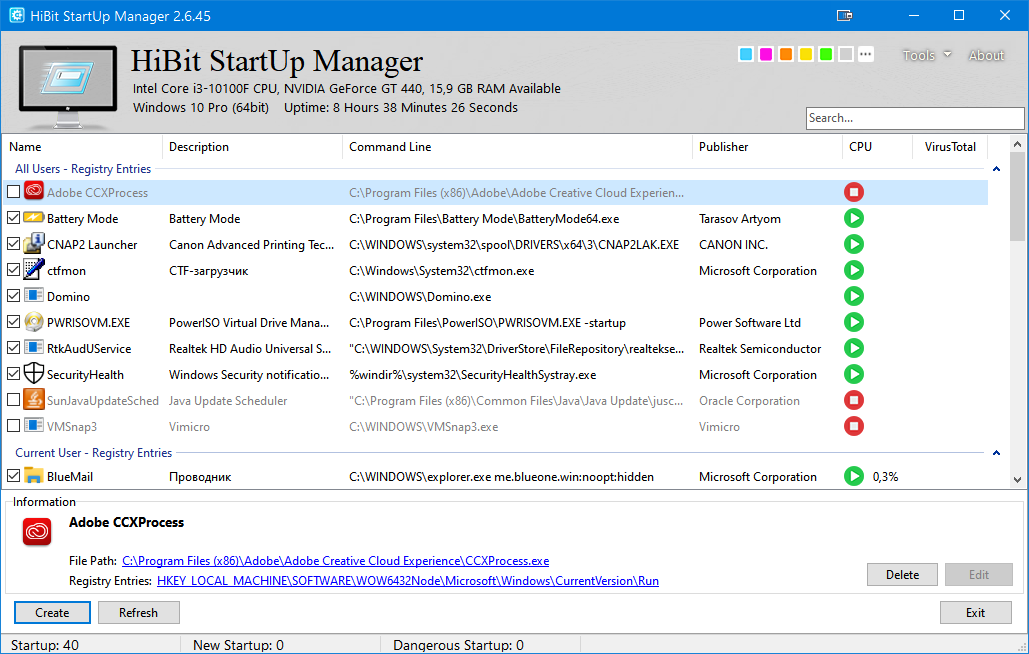Screen dimensions: 1029x654
Task: Sort by the Description column header
Action: tap(253, 147)
